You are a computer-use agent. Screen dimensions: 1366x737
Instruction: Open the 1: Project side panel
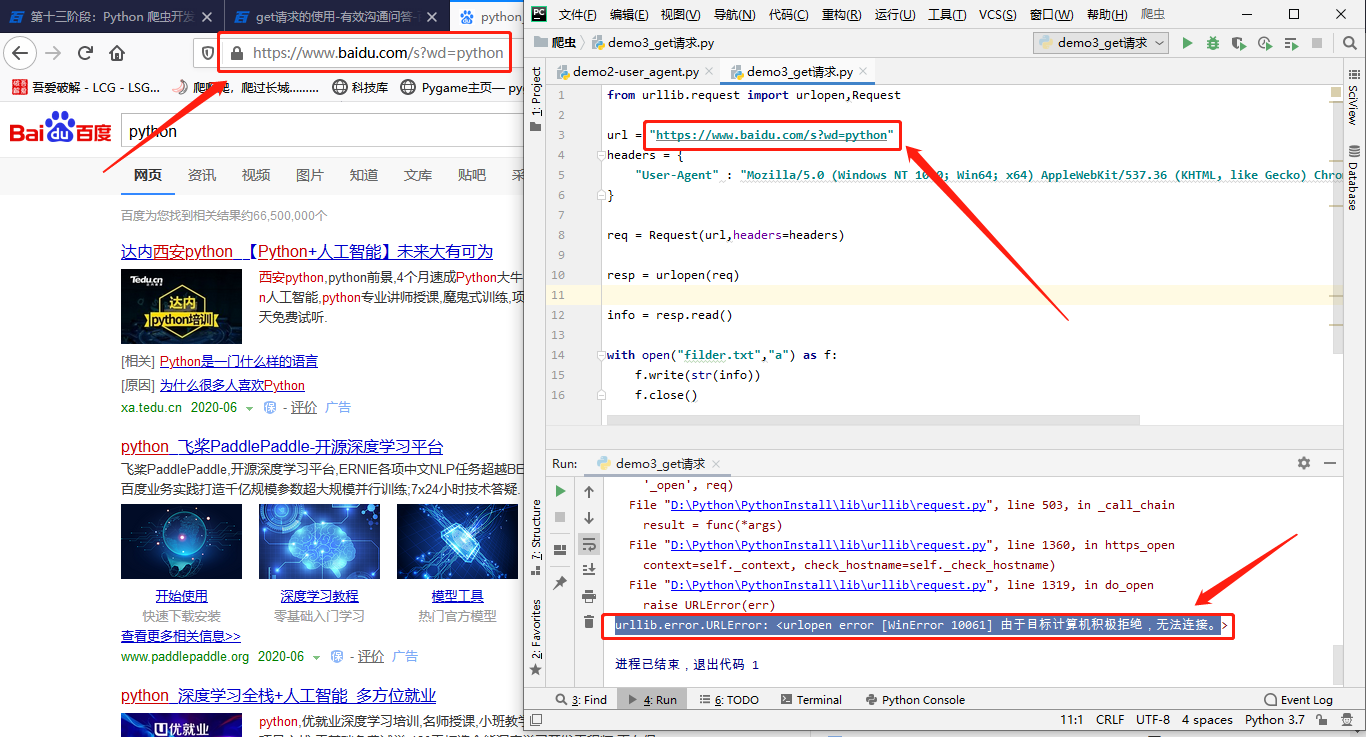click(535, 99)
